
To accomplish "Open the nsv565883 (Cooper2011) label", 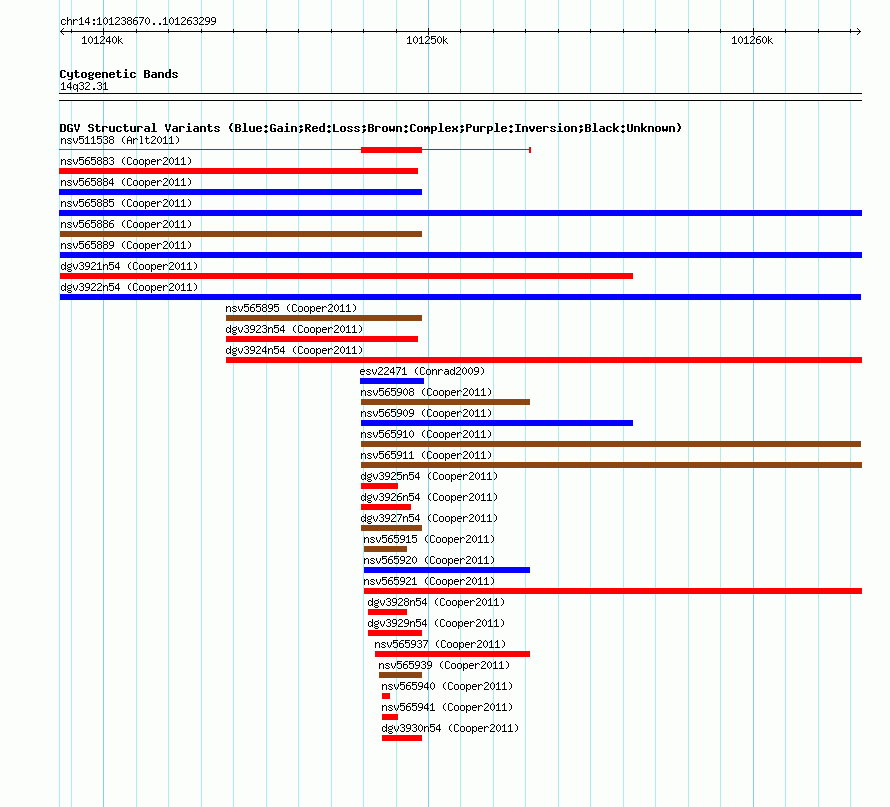I will coord(126,161).
